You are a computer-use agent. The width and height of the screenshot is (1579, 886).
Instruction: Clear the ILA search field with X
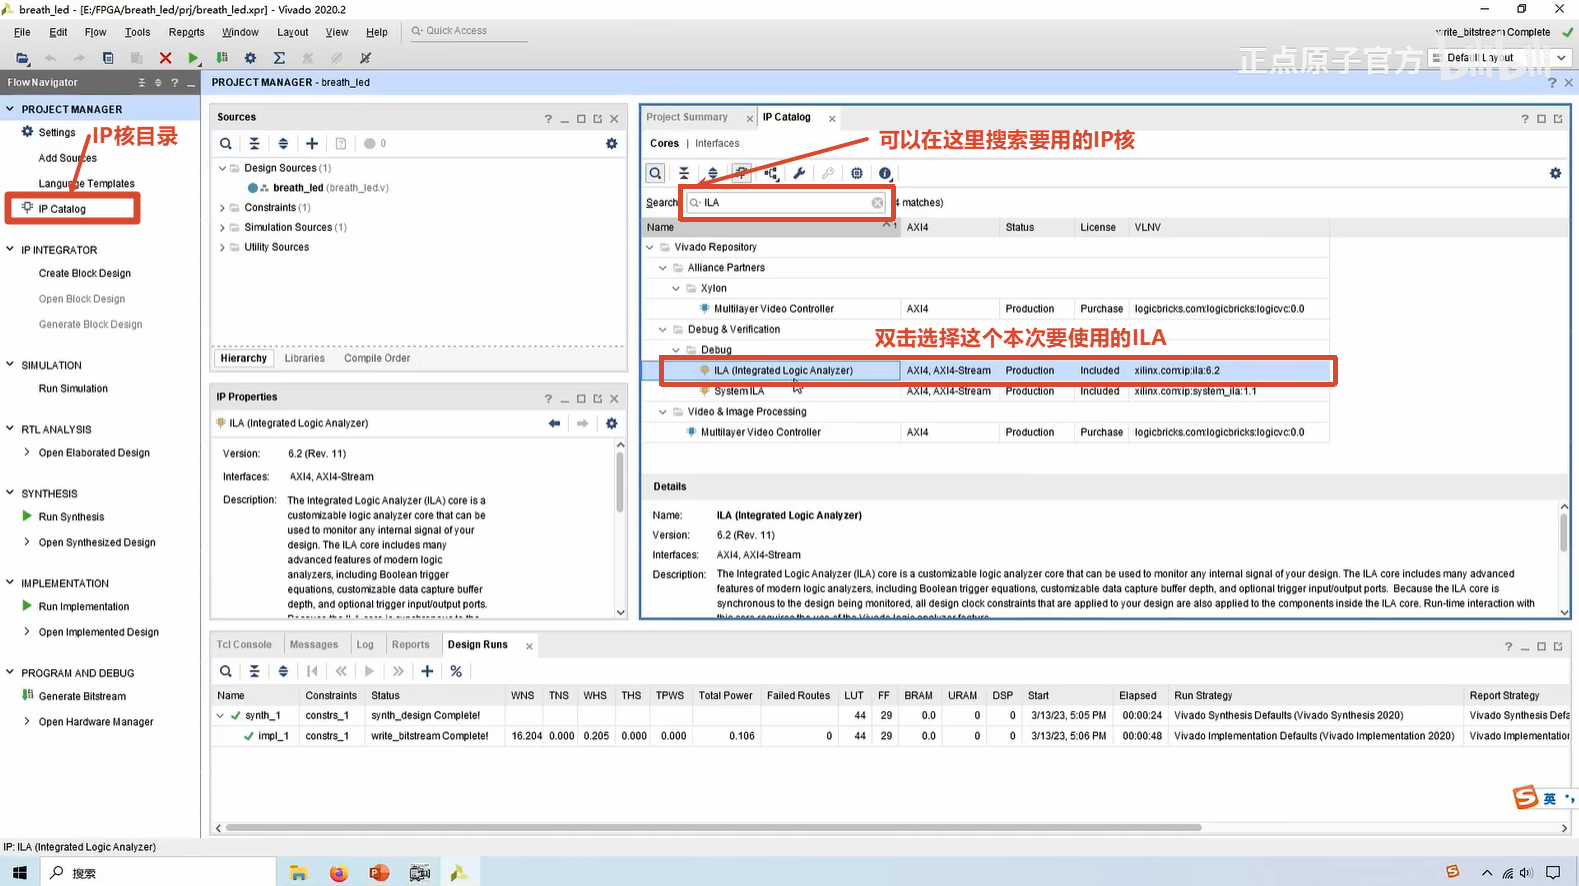[877, 203]
